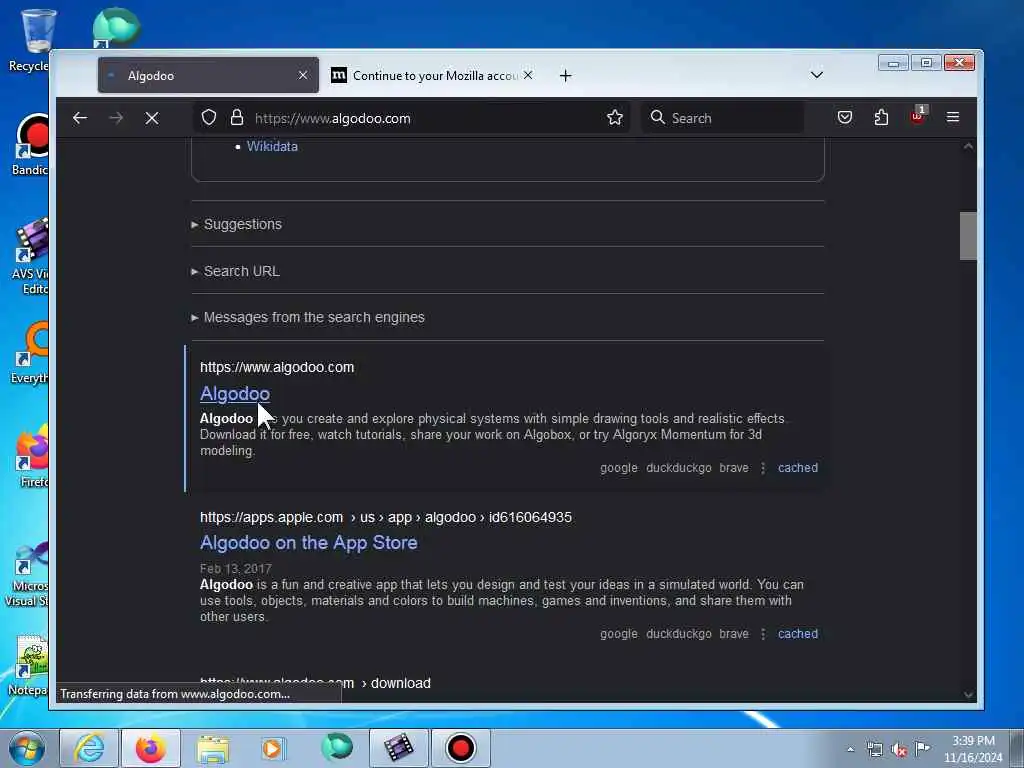Open the uBlock Origin extension icon
Image resolution: width=1024 pixels, height=768 pixels.
pos(918,116)
